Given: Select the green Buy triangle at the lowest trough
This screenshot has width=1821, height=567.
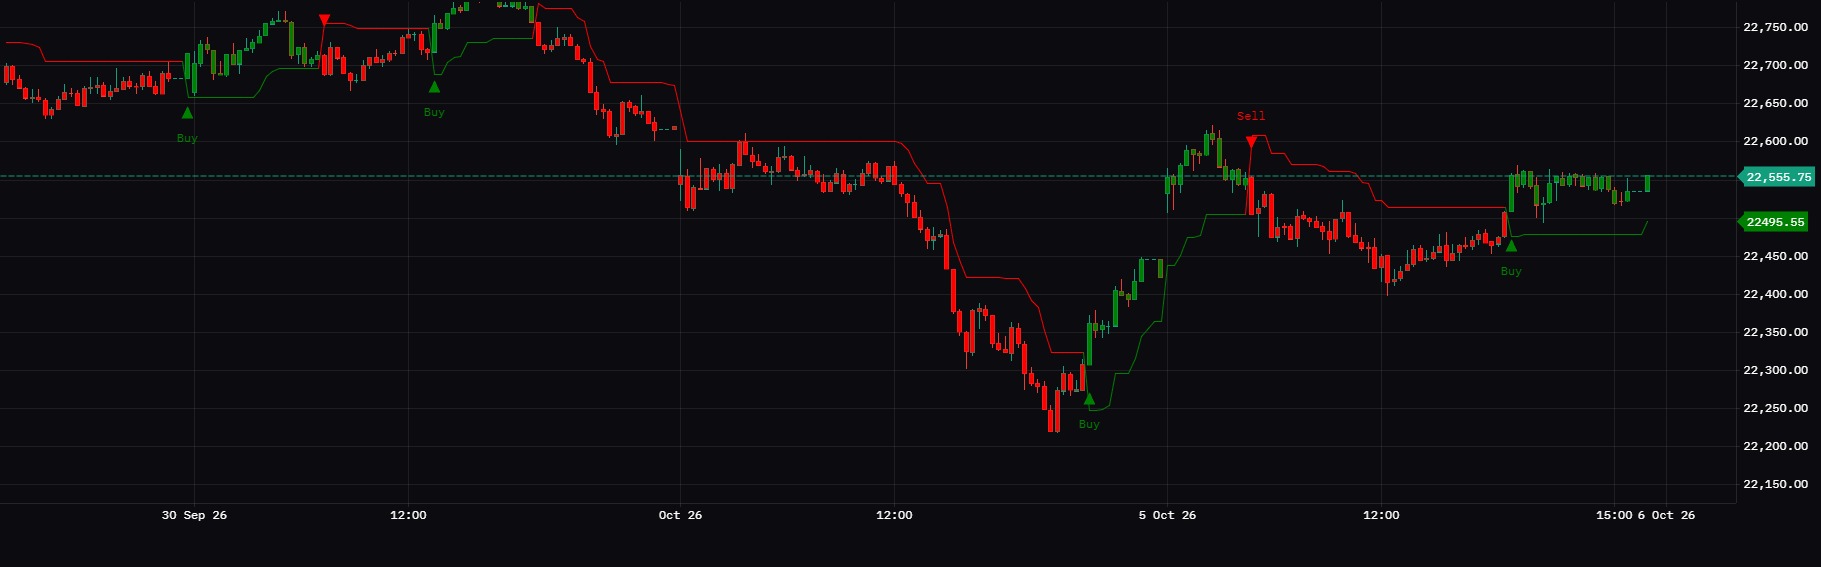Looking at the screenshot, I should click(x=1089, y=399).
